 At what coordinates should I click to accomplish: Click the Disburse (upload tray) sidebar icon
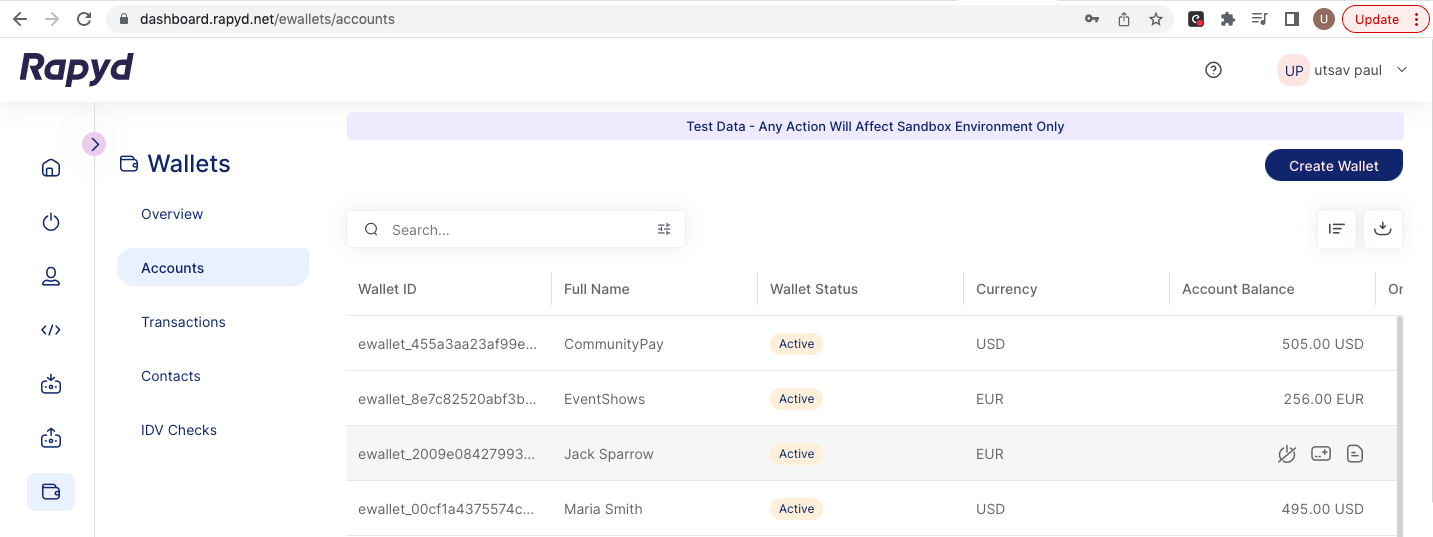click(x=51, y=438)
